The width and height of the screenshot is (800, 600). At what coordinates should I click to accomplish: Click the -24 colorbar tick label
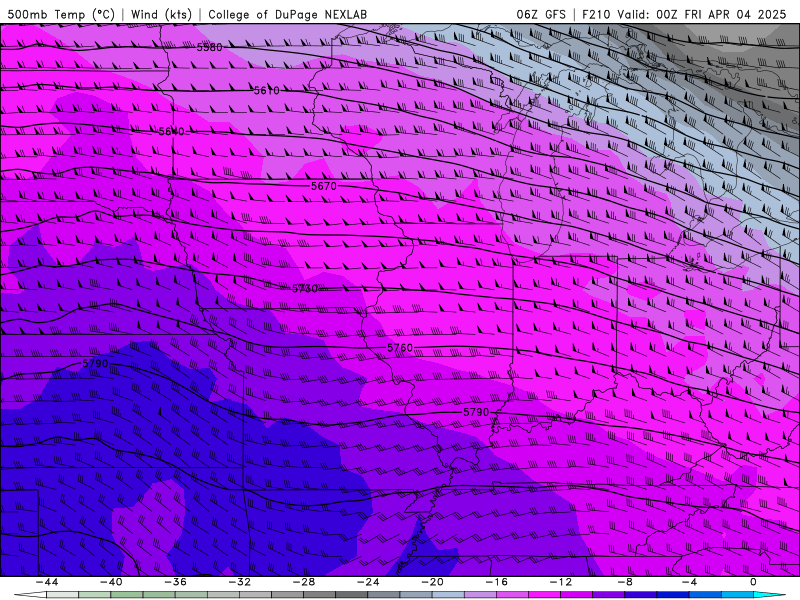(x=368, y=582)
